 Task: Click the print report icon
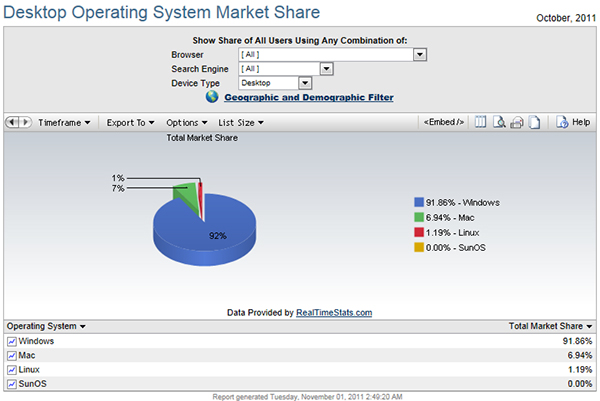(x=517, y=122)
